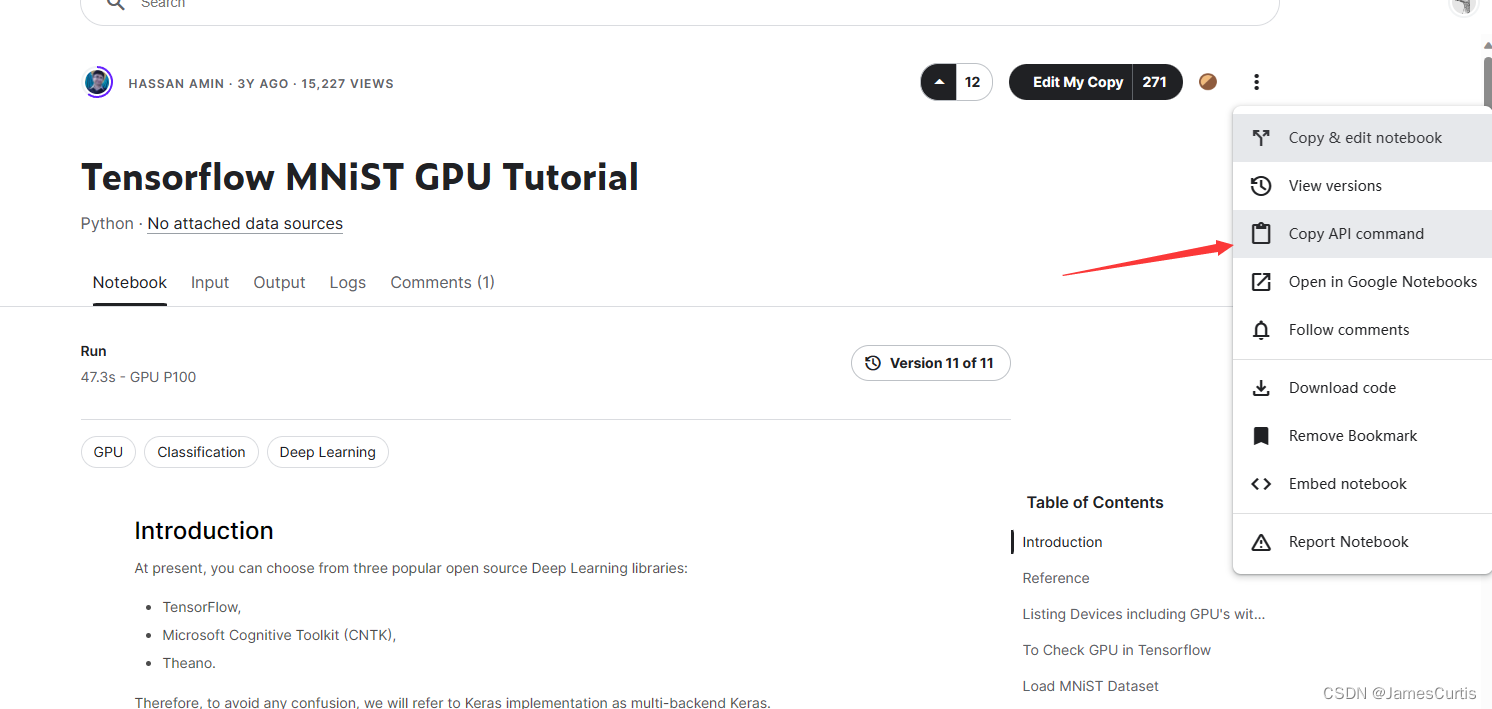Click the Table of Contents heading

1095,503
